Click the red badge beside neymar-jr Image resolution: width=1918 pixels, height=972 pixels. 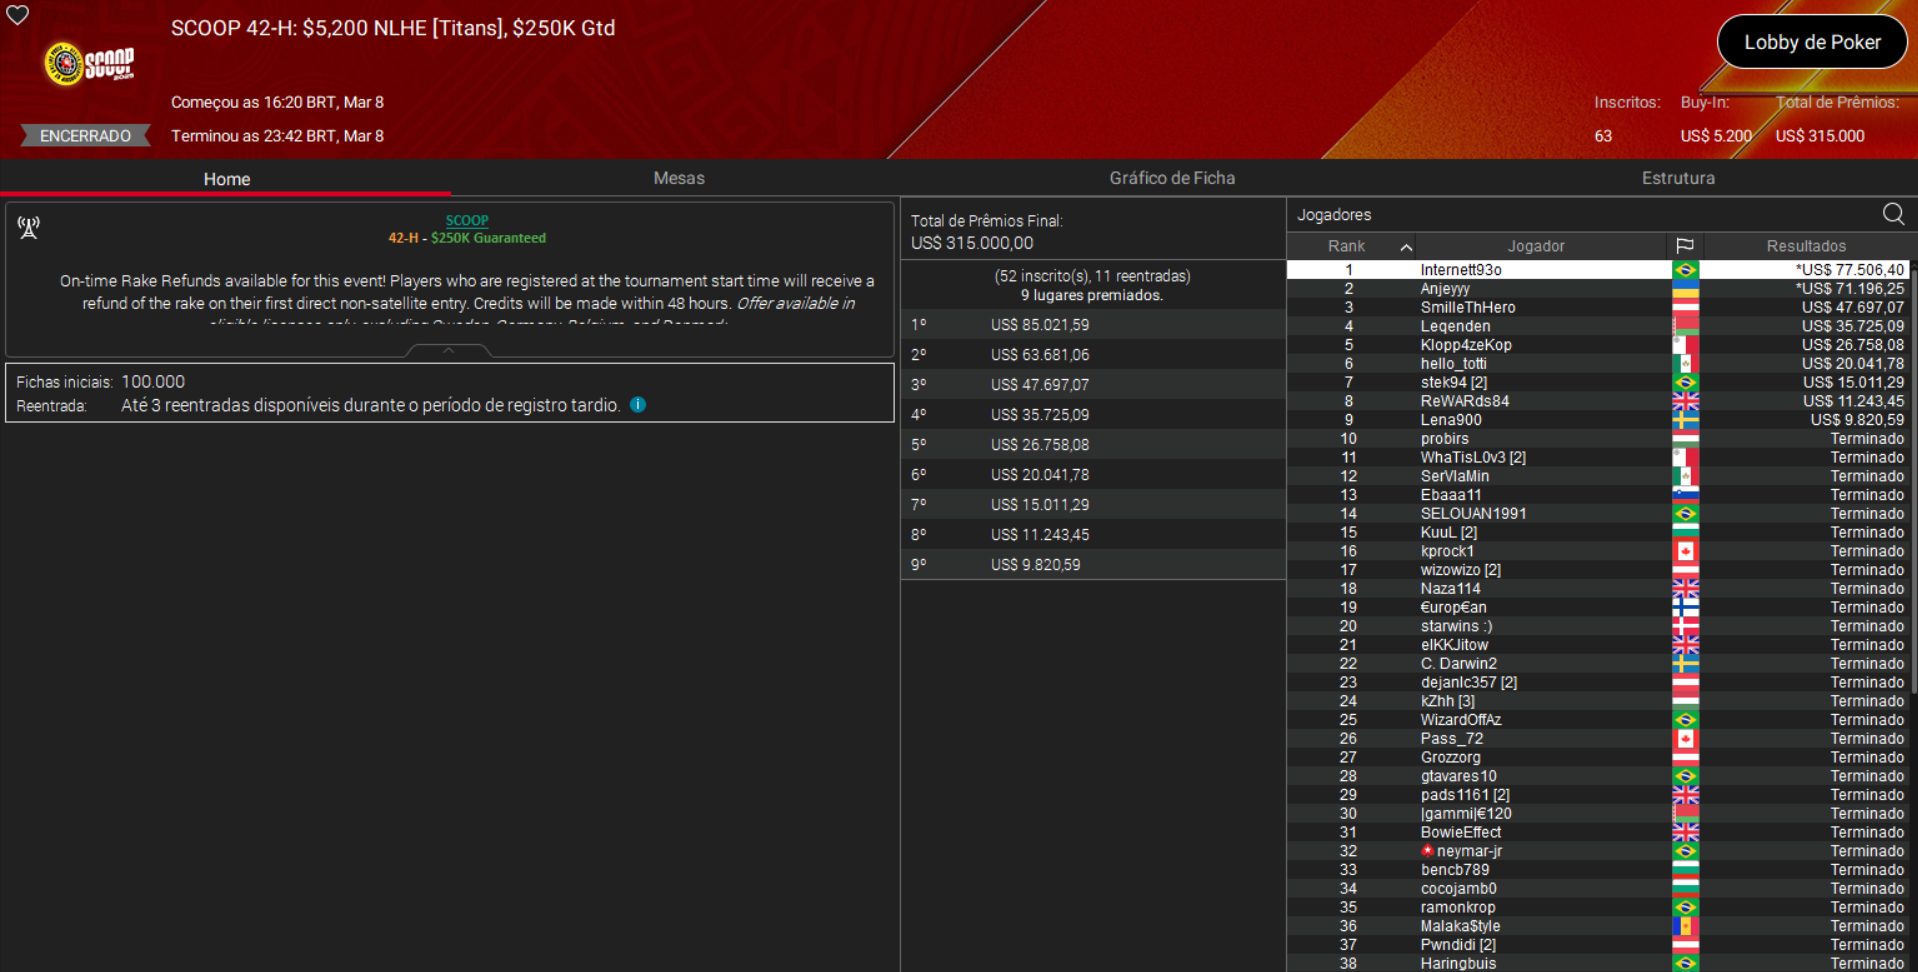pyautogui.click(x=1427, y=850)
